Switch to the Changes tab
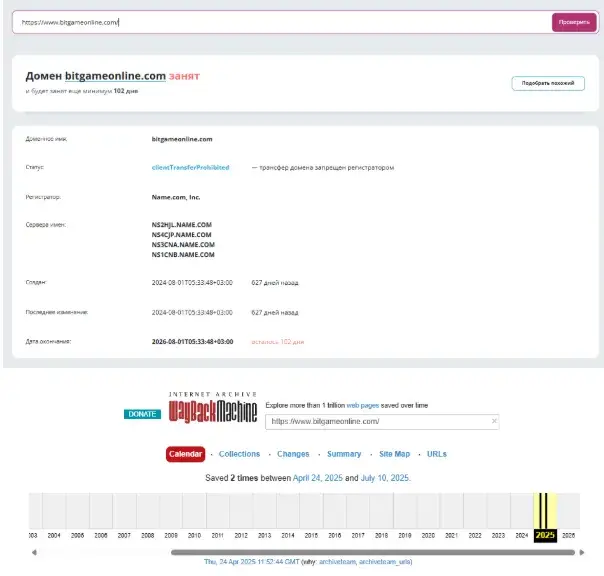This screenshot has height=576, width=604. tap(293, 454)
